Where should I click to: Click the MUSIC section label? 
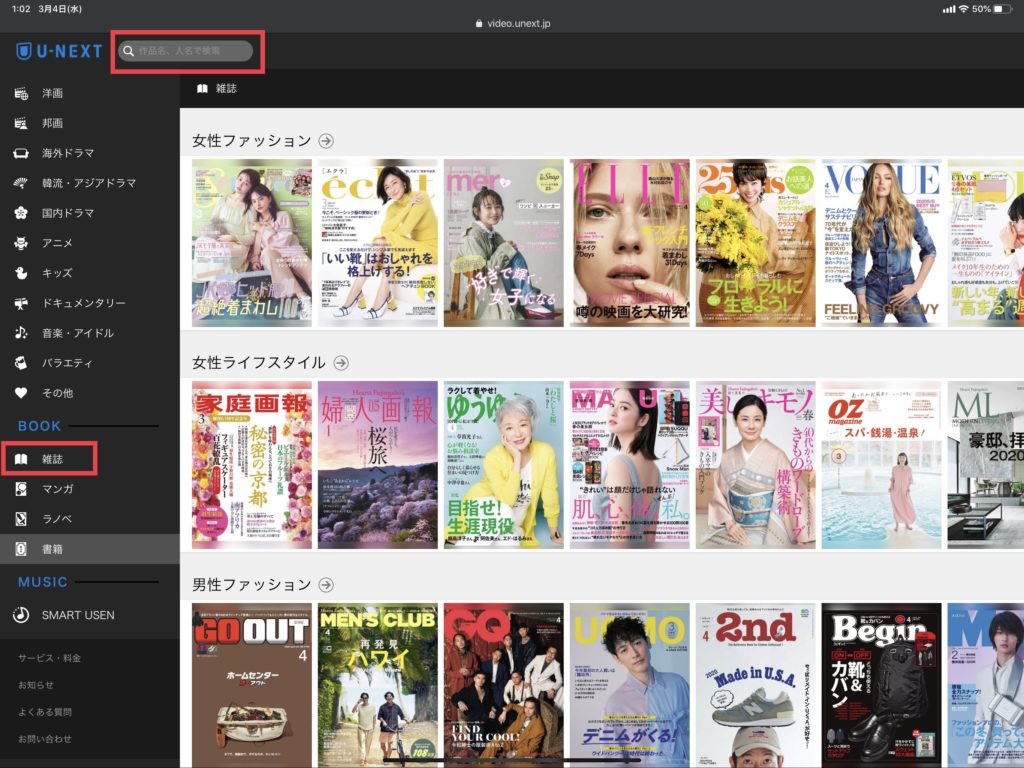42,582
